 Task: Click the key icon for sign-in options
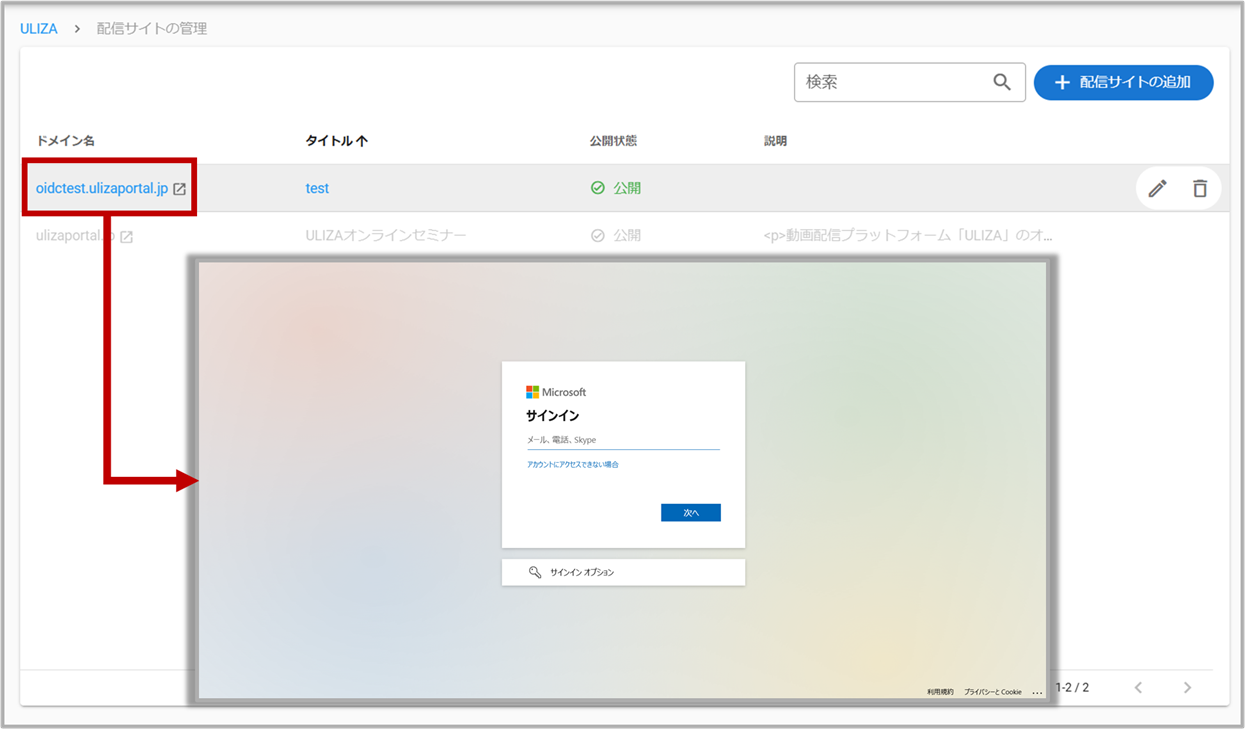535,573
